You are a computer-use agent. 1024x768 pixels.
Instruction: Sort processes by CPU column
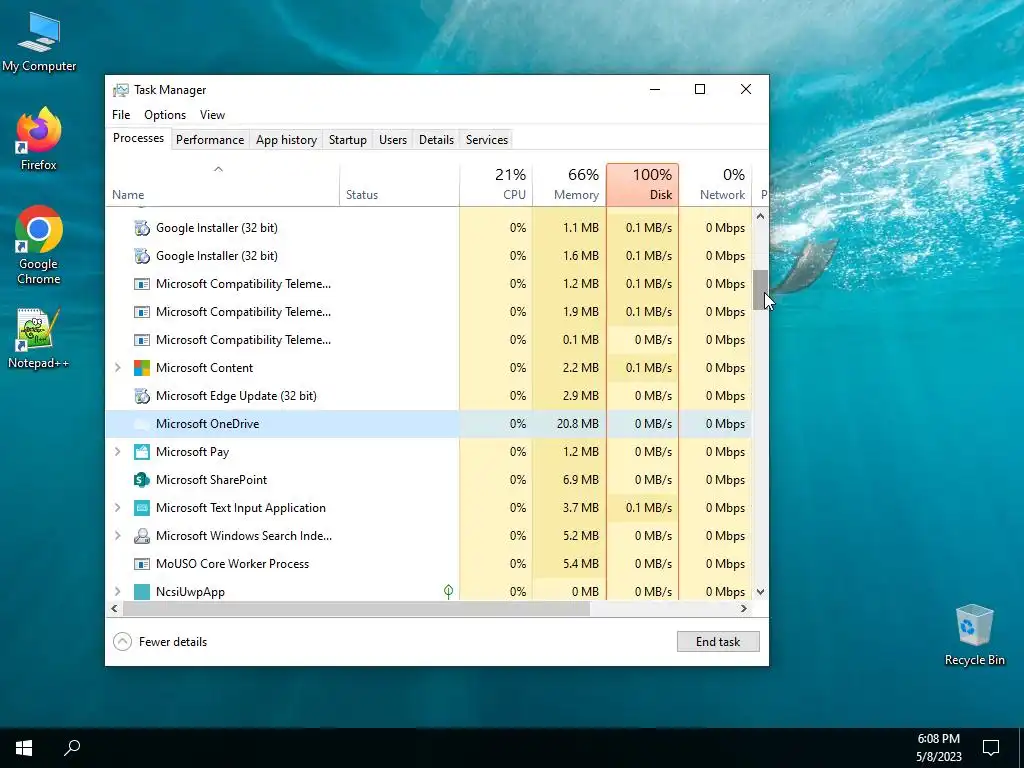click(x=496, y=185)
